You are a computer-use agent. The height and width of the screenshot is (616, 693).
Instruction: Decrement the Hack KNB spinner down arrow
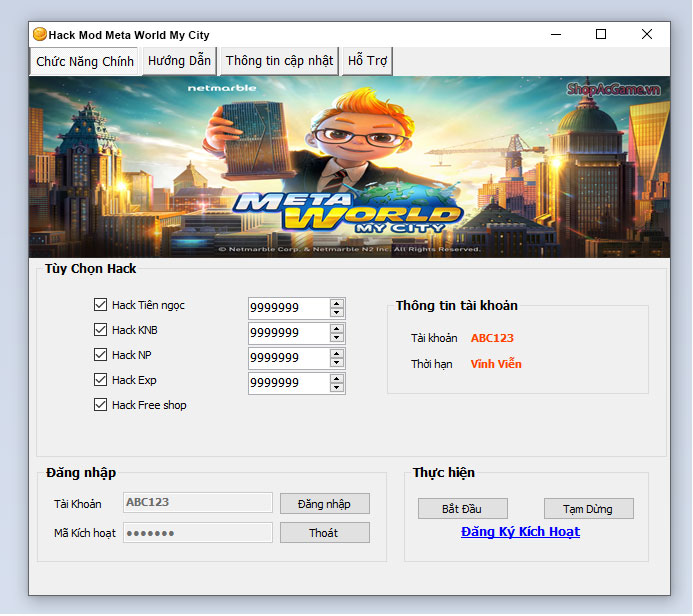pos(337,338)
